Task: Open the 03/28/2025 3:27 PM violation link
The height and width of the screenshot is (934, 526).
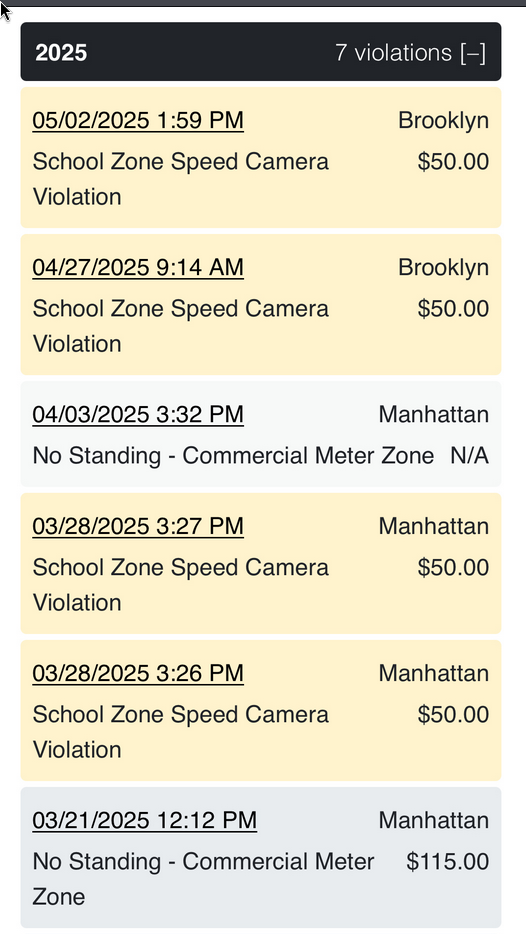Action: (x=138, y=526)
